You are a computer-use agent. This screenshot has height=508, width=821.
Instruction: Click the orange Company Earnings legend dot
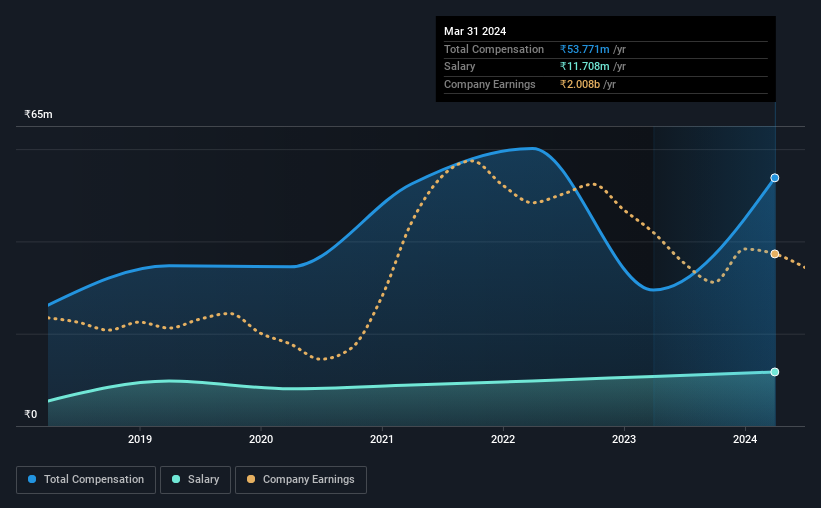coord(251,479)
